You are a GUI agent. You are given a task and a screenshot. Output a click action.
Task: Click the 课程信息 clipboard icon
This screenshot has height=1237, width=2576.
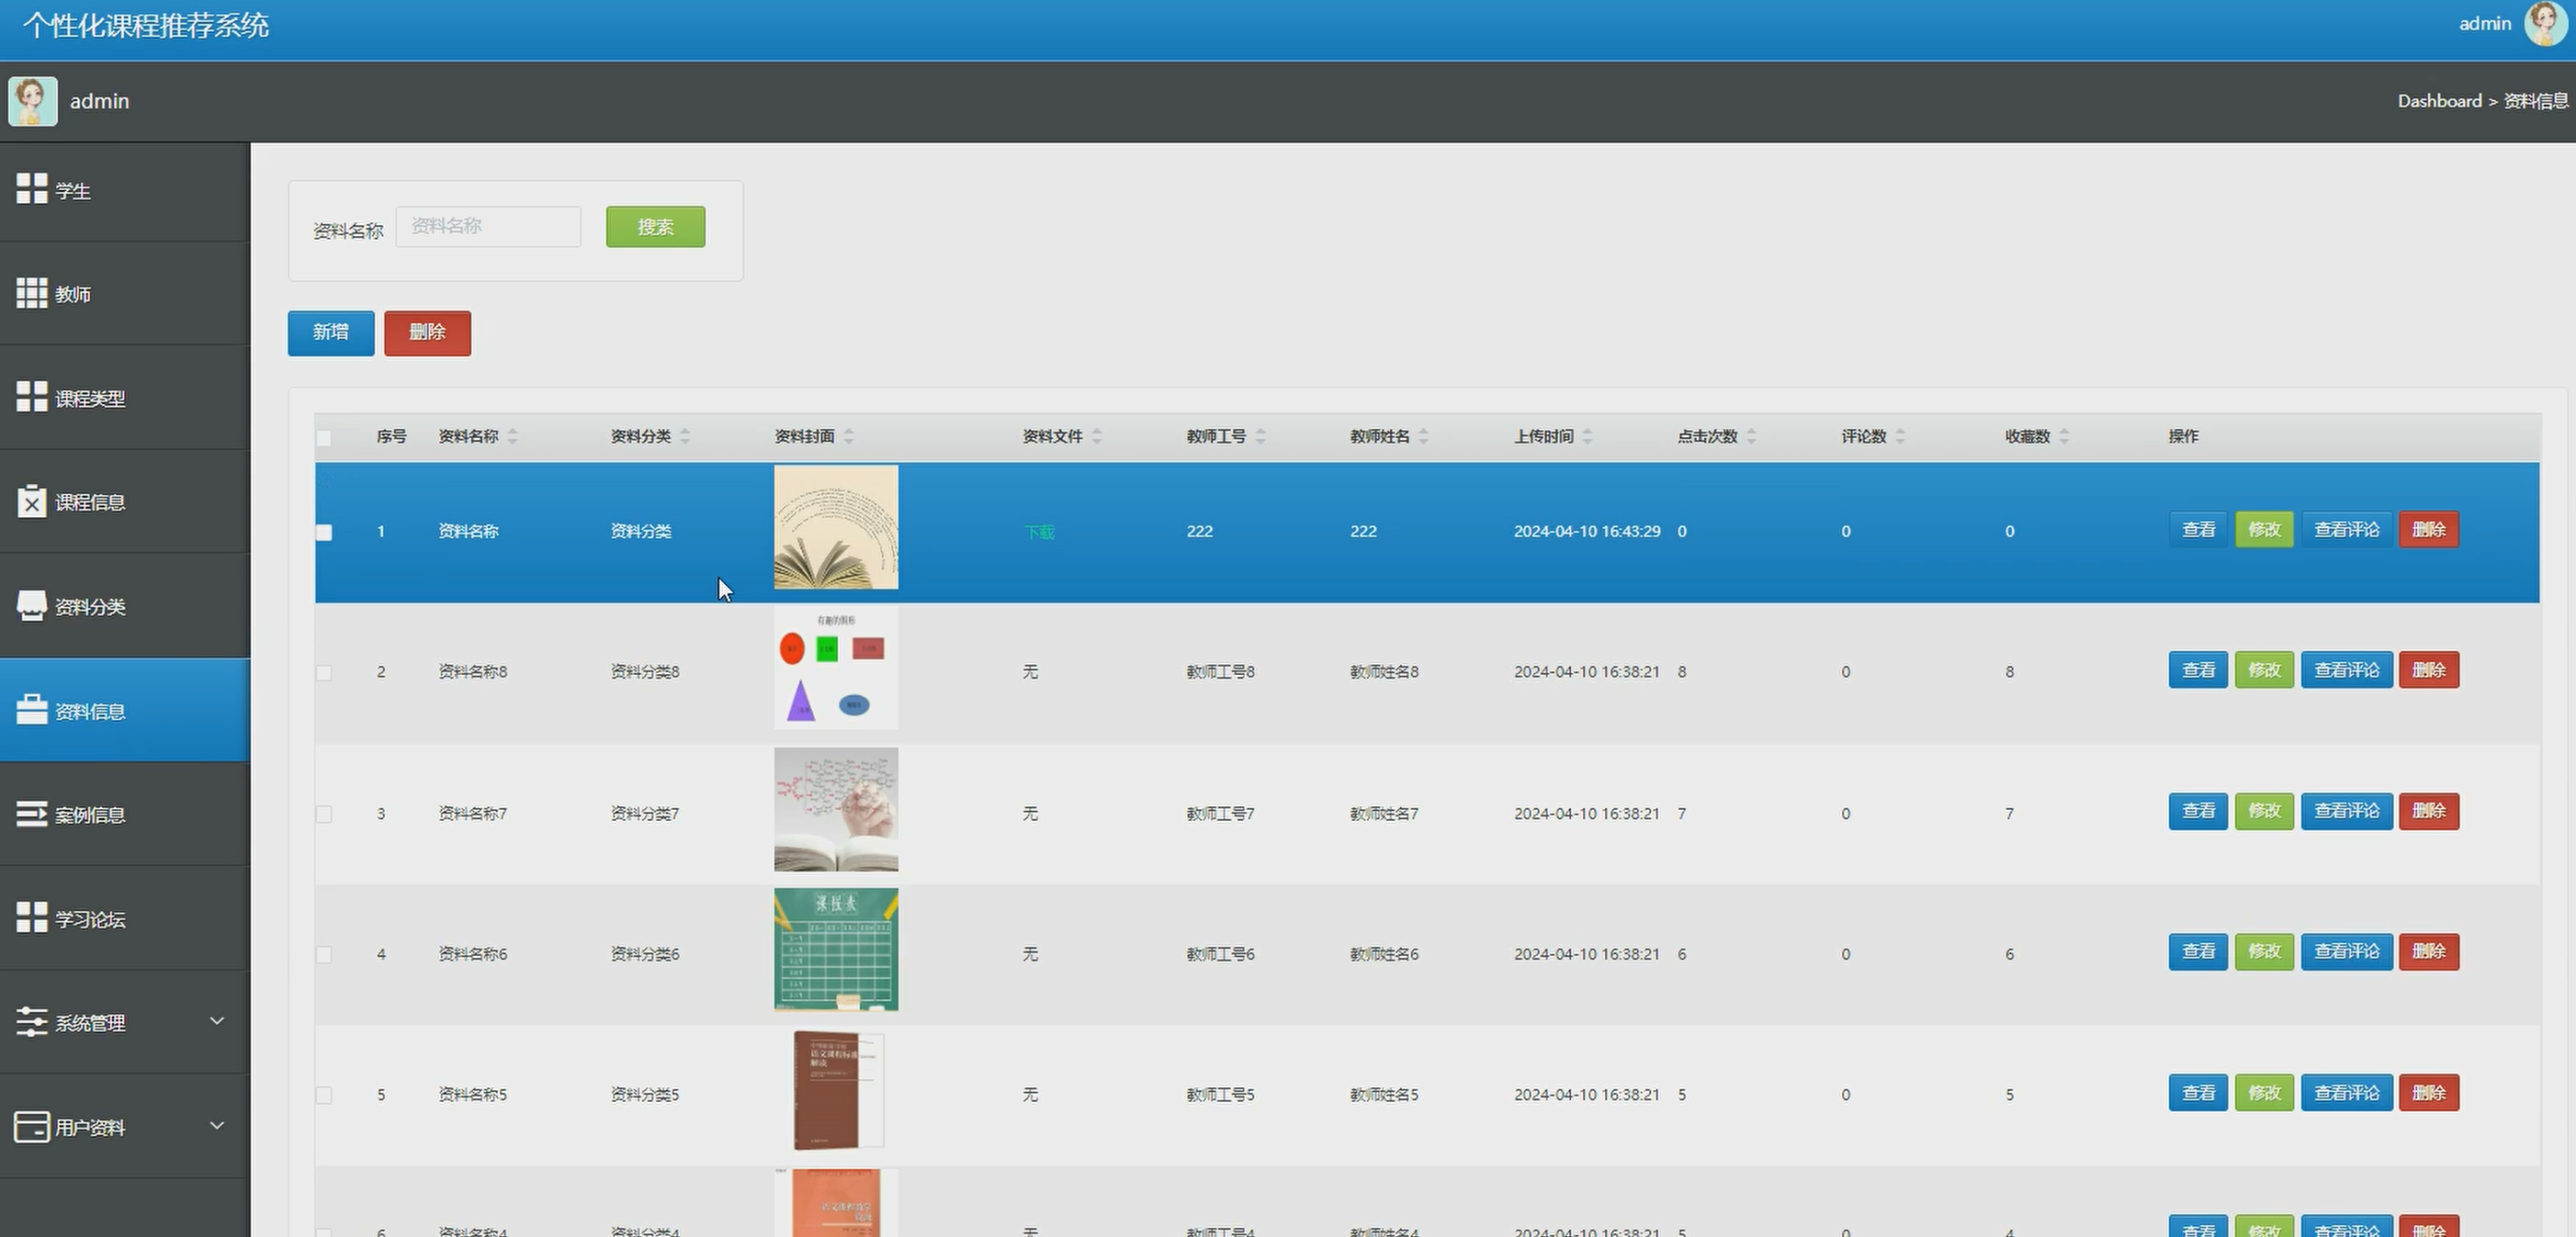32,501
